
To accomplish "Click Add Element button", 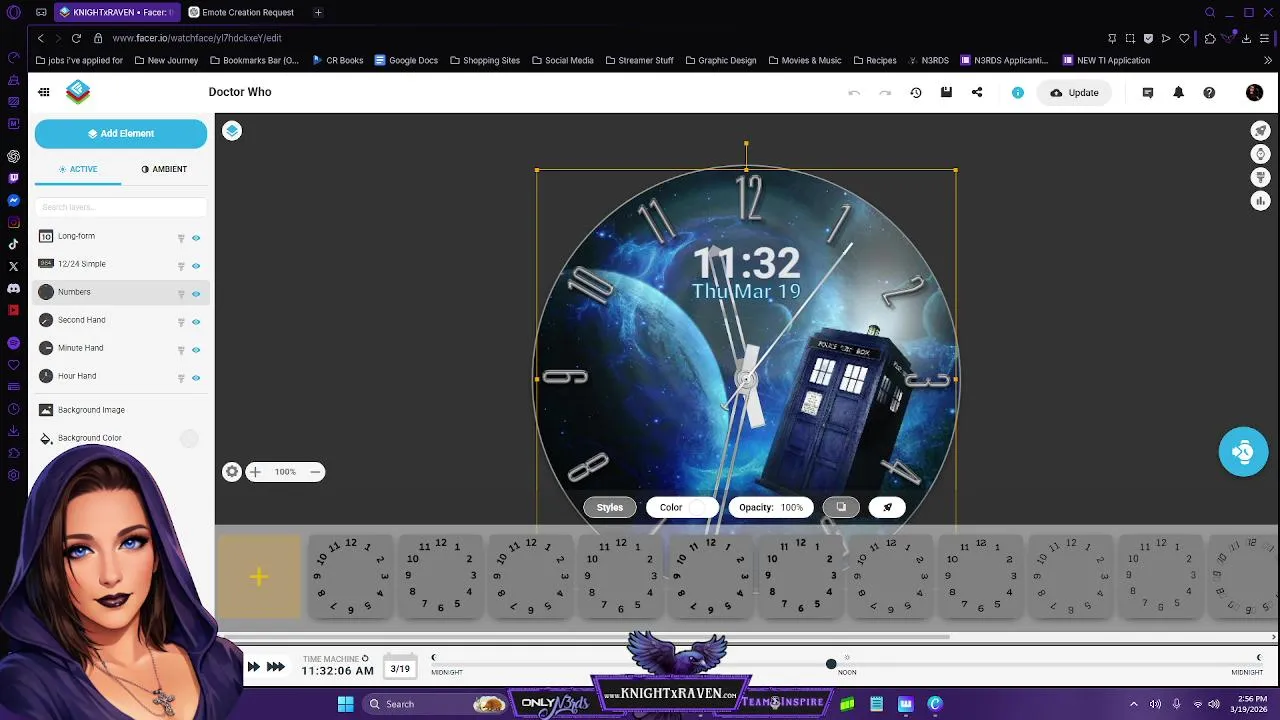I will 121,133.
